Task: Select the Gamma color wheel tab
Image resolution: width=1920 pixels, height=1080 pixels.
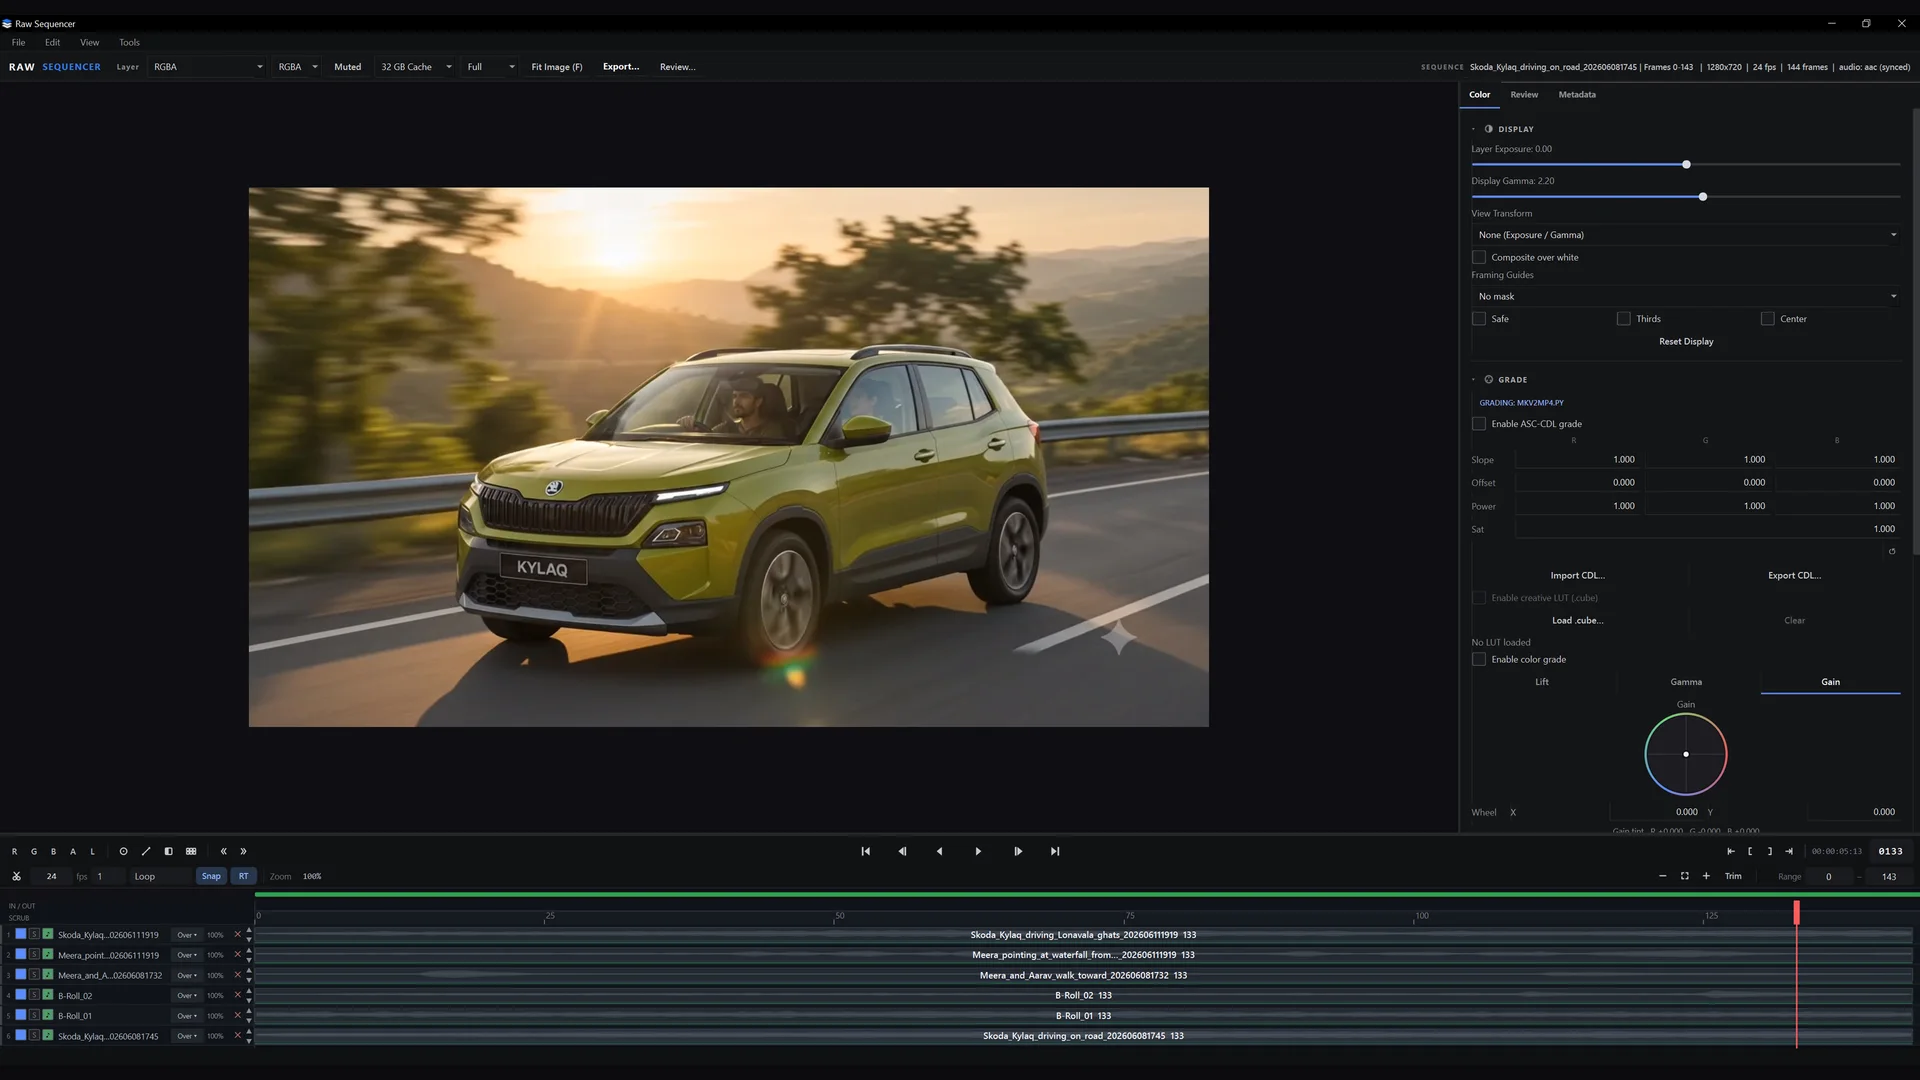Action: [1686, 682]
